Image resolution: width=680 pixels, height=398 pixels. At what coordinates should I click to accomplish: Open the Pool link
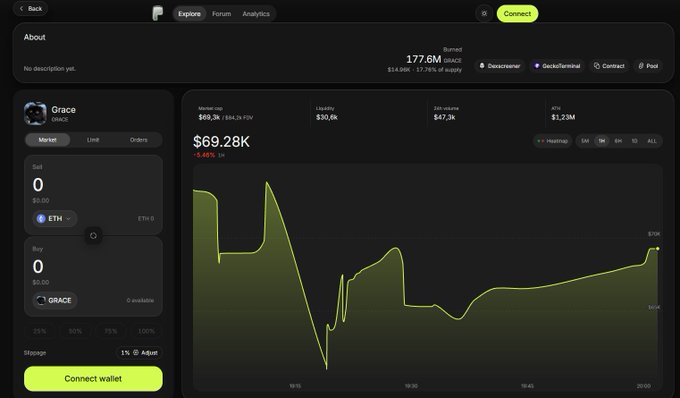[x=648, y=66]
